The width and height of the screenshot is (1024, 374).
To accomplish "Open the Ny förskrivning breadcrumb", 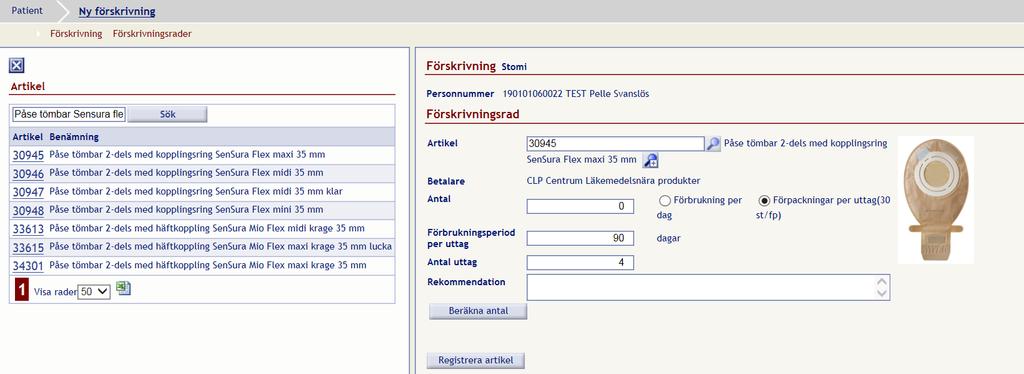I will [117, 12].
